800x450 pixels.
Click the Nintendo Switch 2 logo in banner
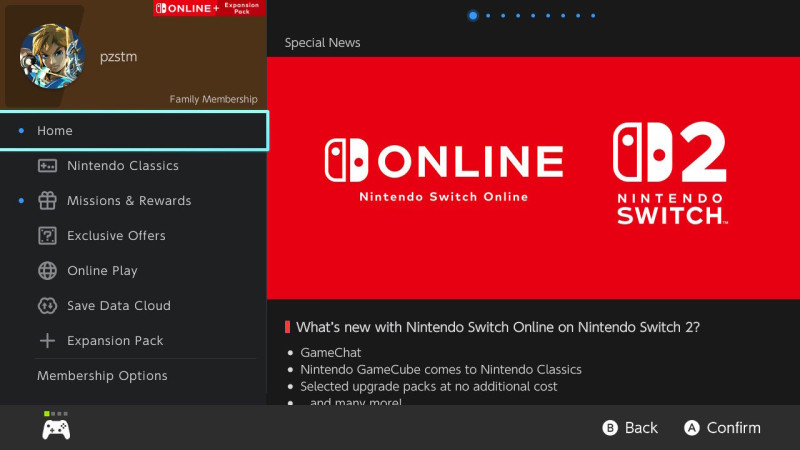670,173
